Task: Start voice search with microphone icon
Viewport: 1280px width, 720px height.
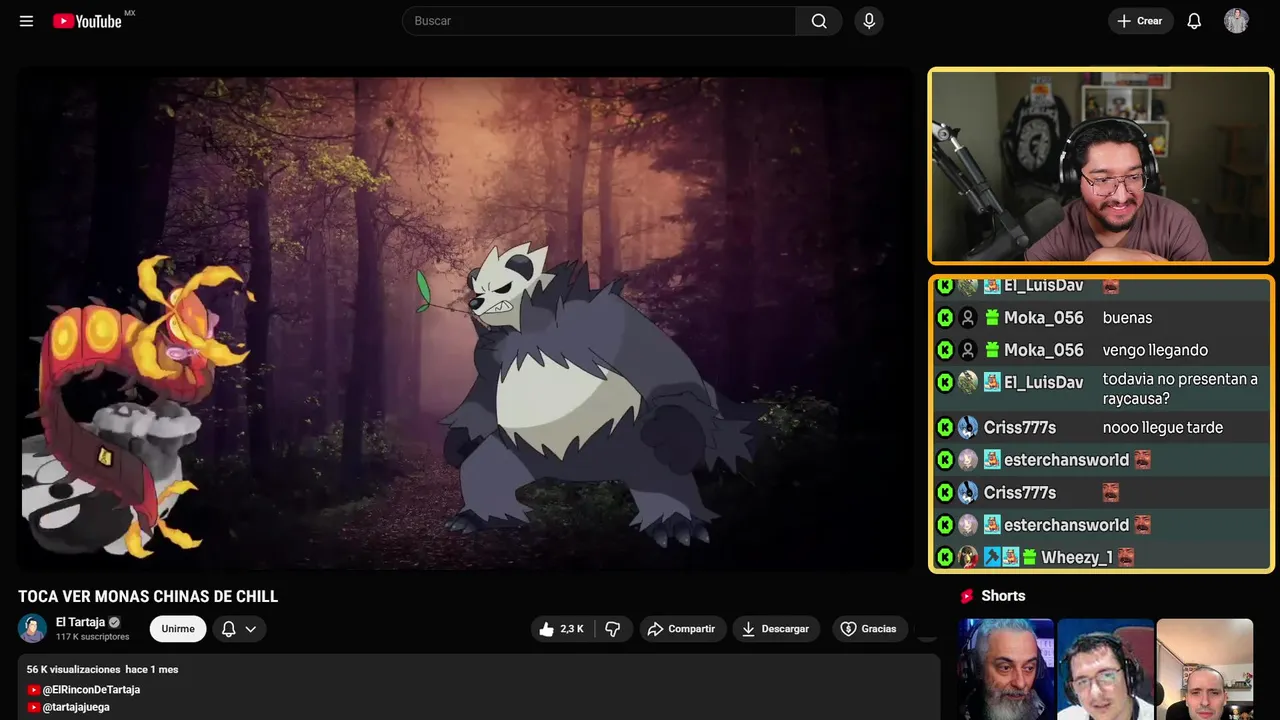Action: [868, 21]
